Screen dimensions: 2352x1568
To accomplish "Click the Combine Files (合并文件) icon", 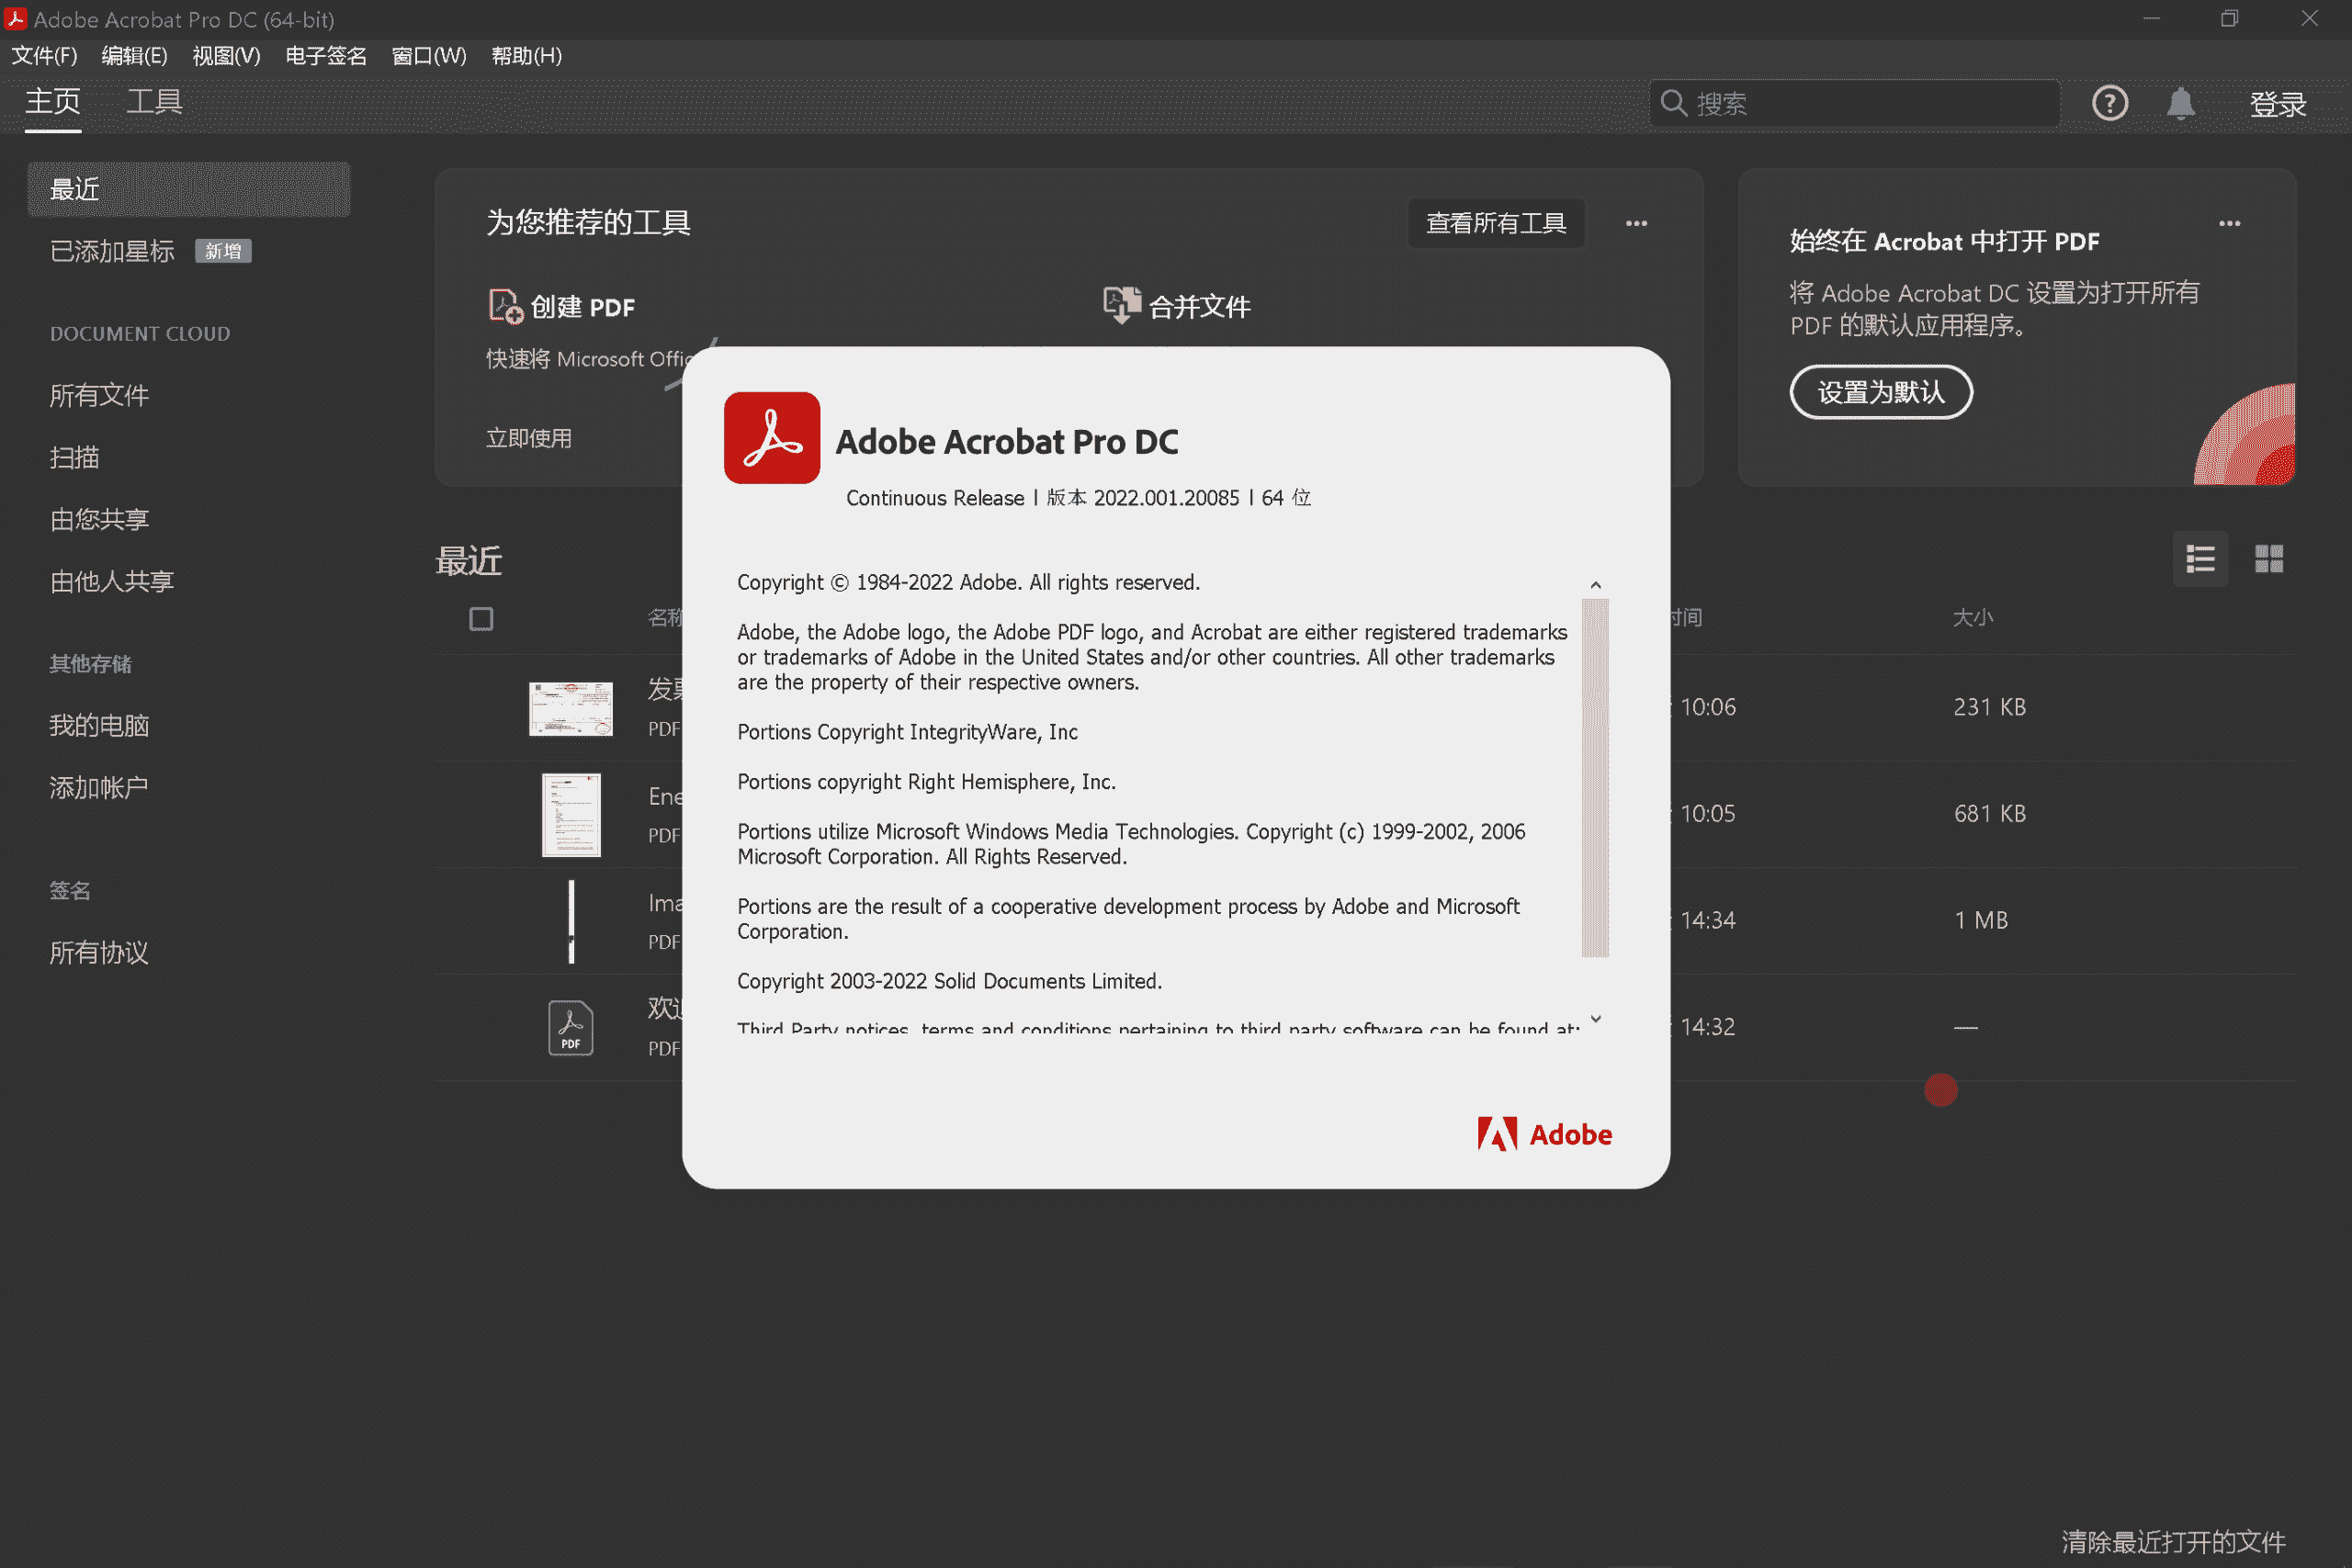I will point(1121,305).
